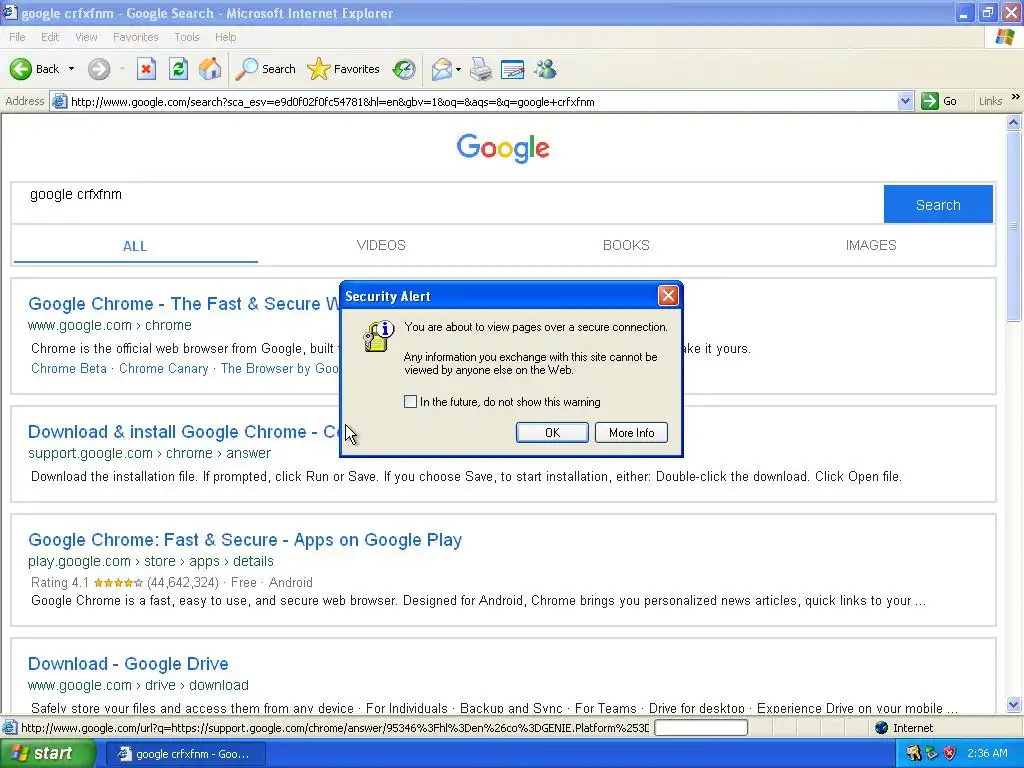
Task: Click the second system tray icon
Action: point(932,753)
